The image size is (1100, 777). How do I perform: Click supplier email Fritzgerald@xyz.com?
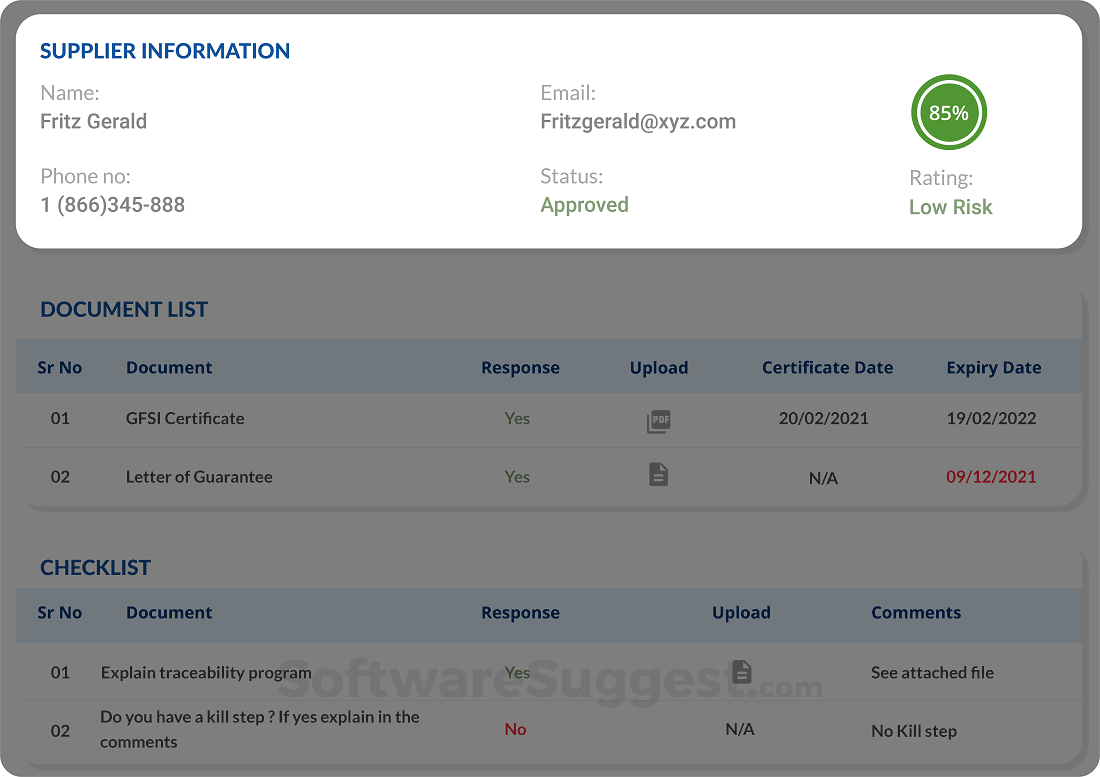637,121
